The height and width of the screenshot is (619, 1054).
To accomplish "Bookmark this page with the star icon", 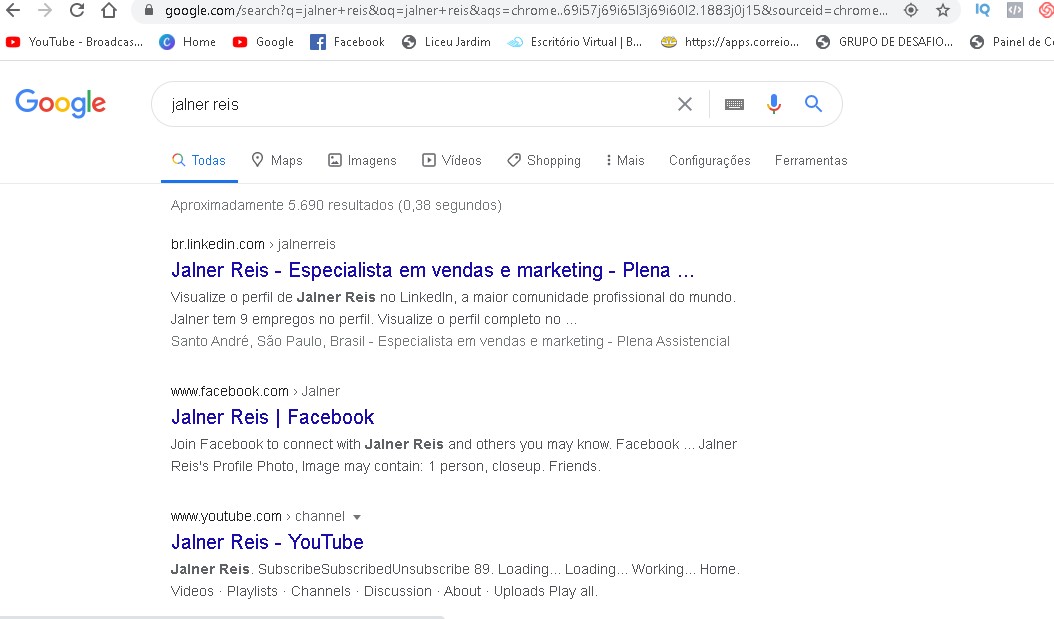I will 943,10.
